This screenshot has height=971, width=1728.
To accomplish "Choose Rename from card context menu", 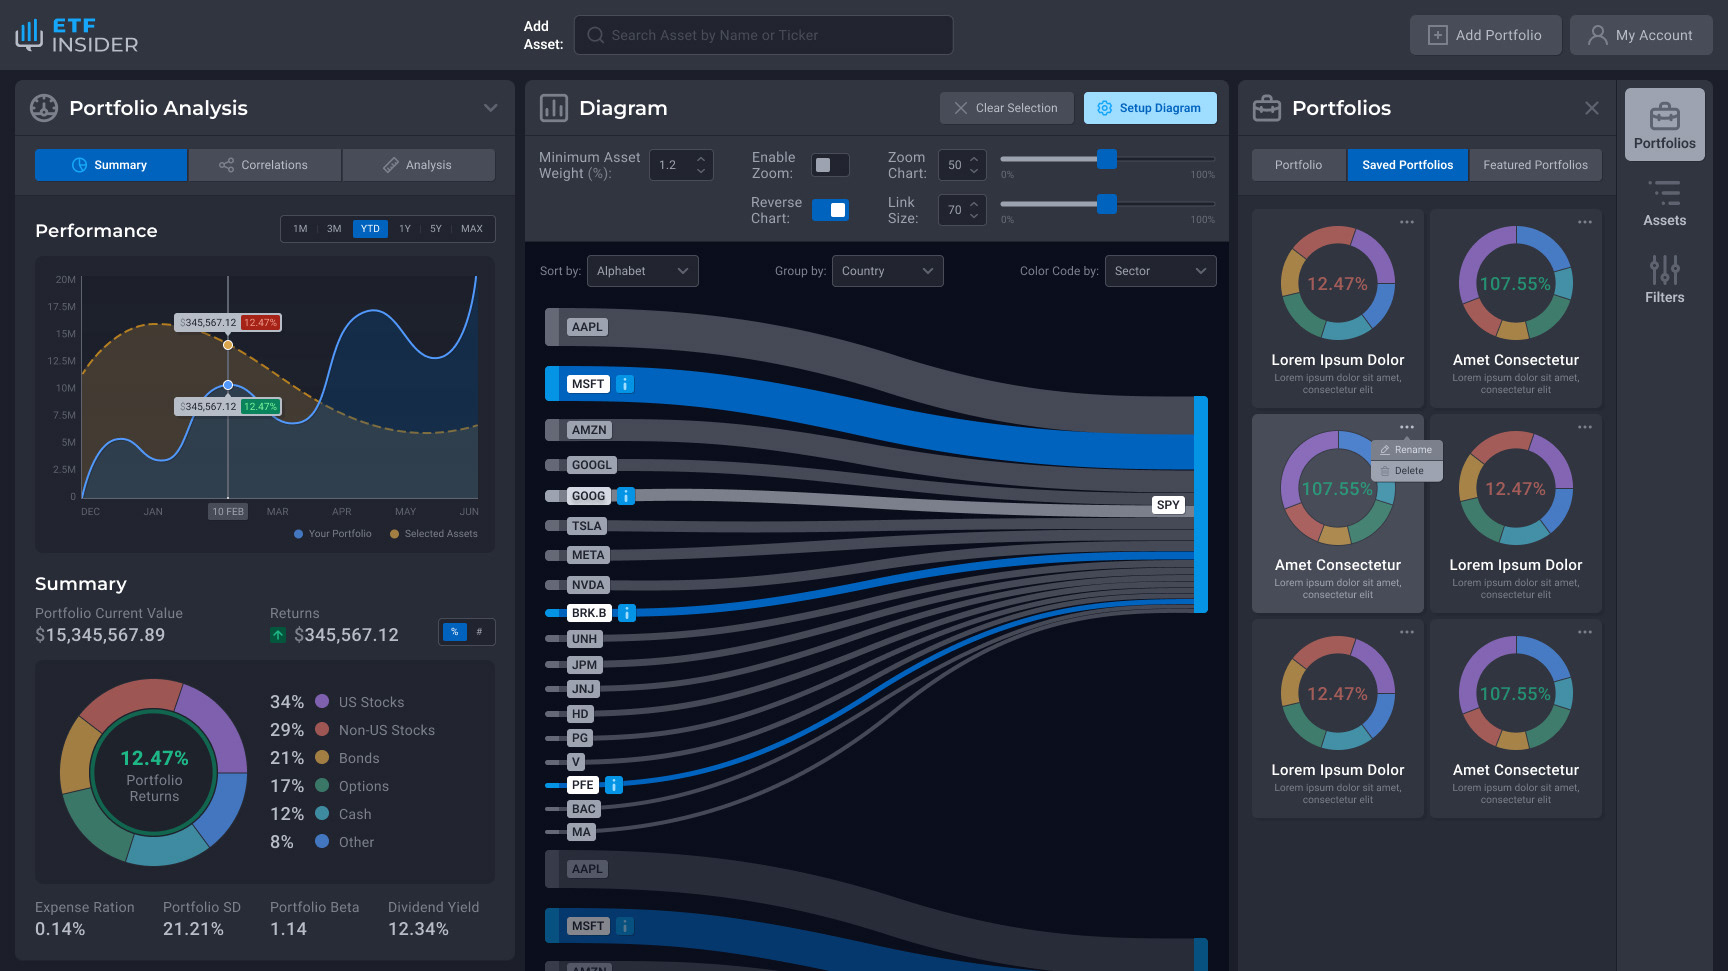I will [1407, 450].
